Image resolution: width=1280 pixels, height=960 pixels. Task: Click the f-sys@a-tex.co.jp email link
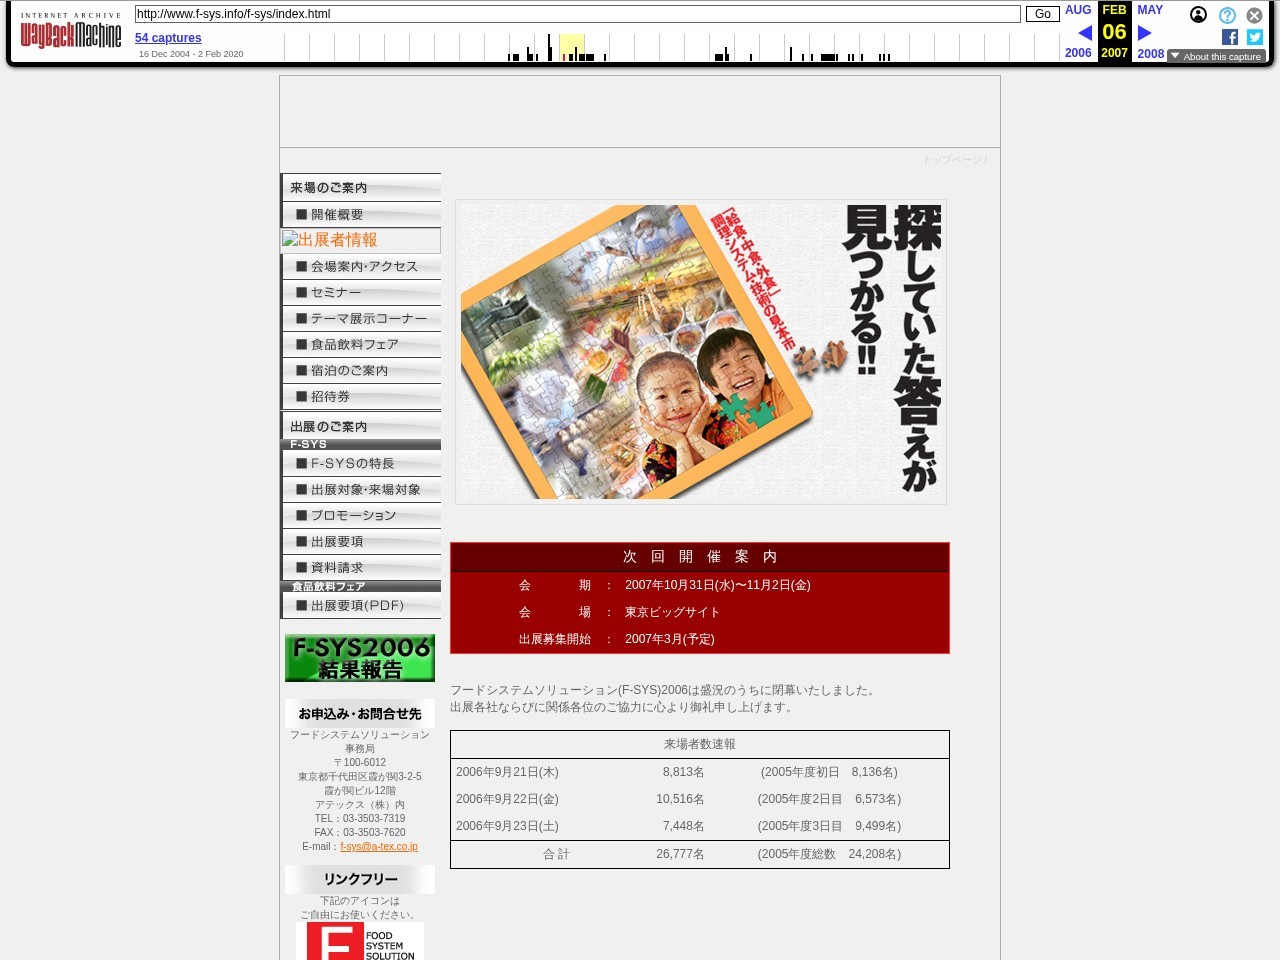(x=379, y=846)
